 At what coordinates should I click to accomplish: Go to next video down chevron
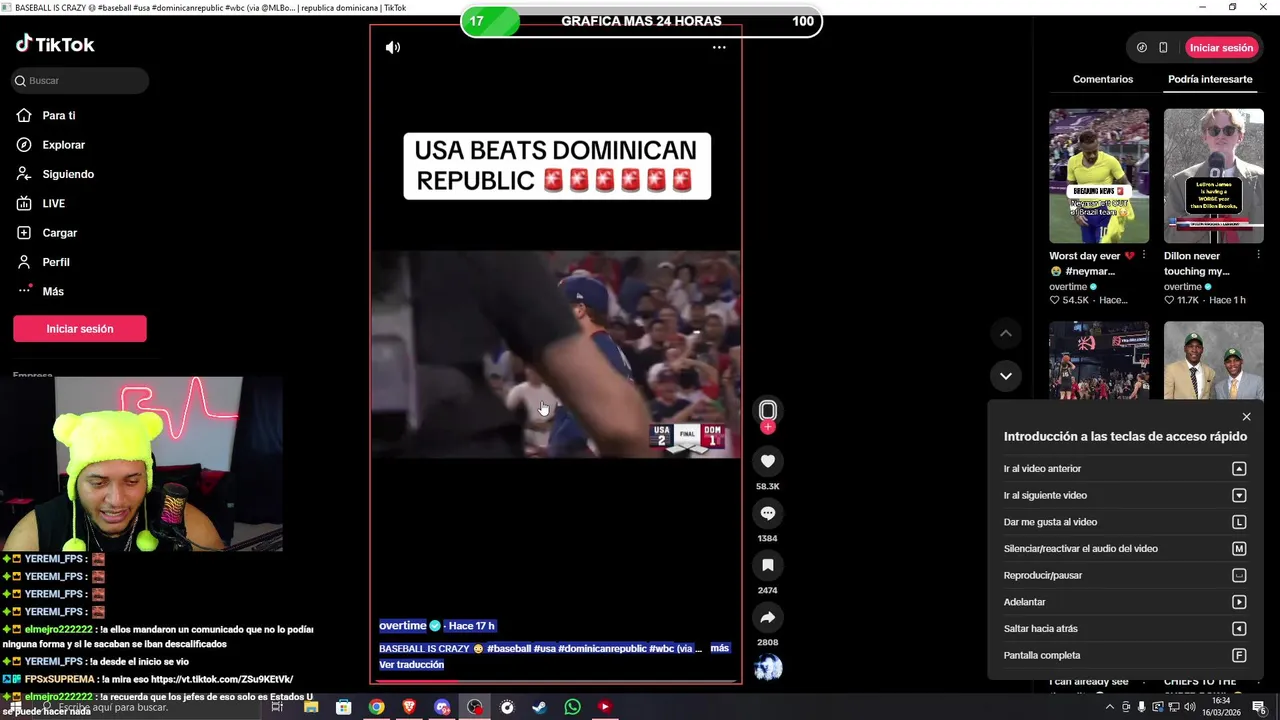pyautogui.click(x=1006, y=376)
